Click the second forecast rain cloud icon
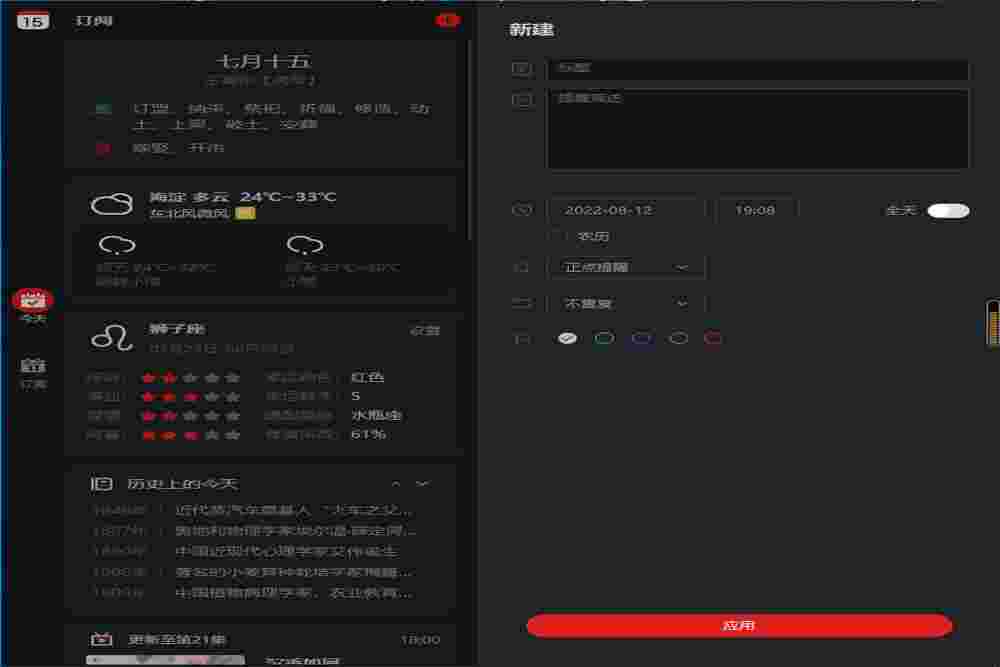Viewport: 1000px width, 667px height. [305, 245]
